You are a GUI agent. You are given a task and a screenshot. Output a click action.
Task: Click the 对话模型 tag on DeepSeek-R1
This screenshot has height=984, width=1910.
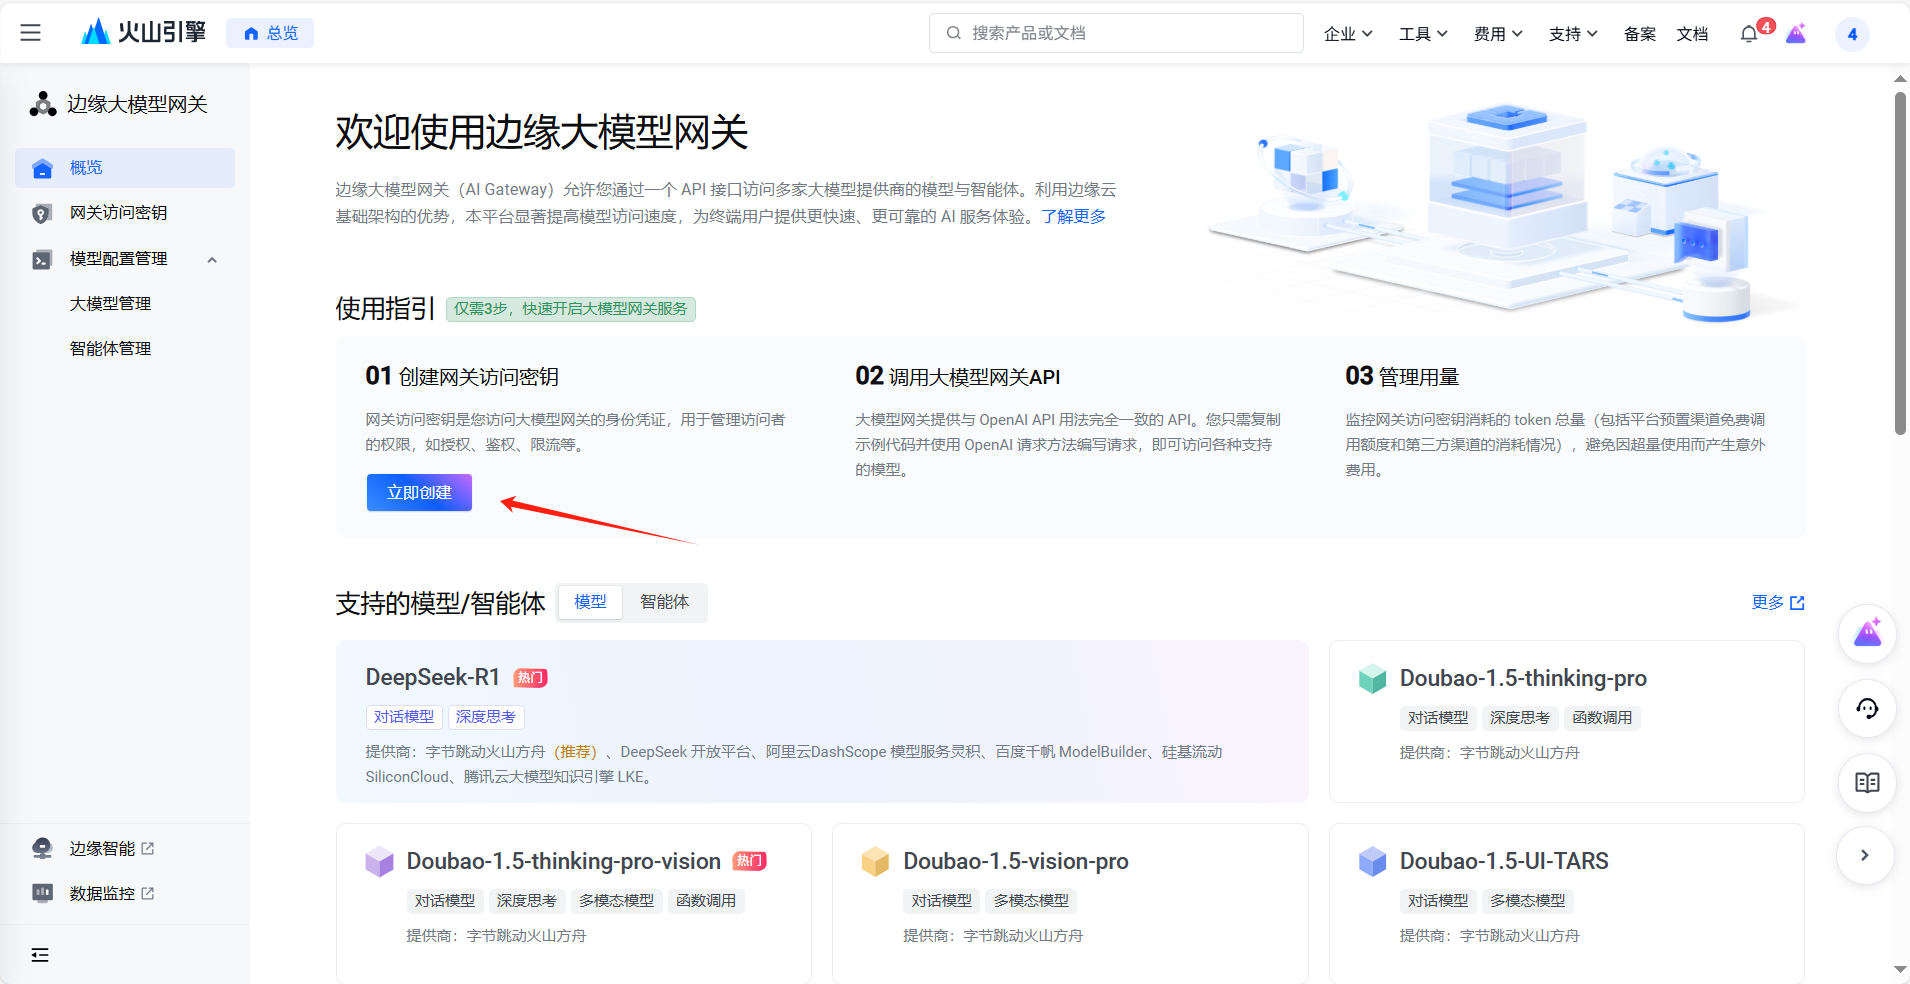click(404, 717)
